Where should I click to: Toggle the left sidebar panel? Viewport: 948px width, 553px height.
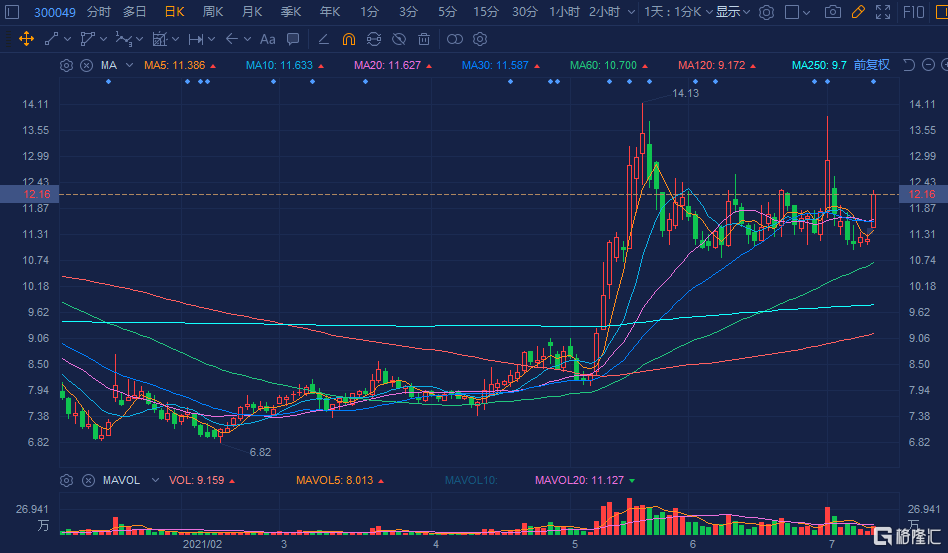13,12
